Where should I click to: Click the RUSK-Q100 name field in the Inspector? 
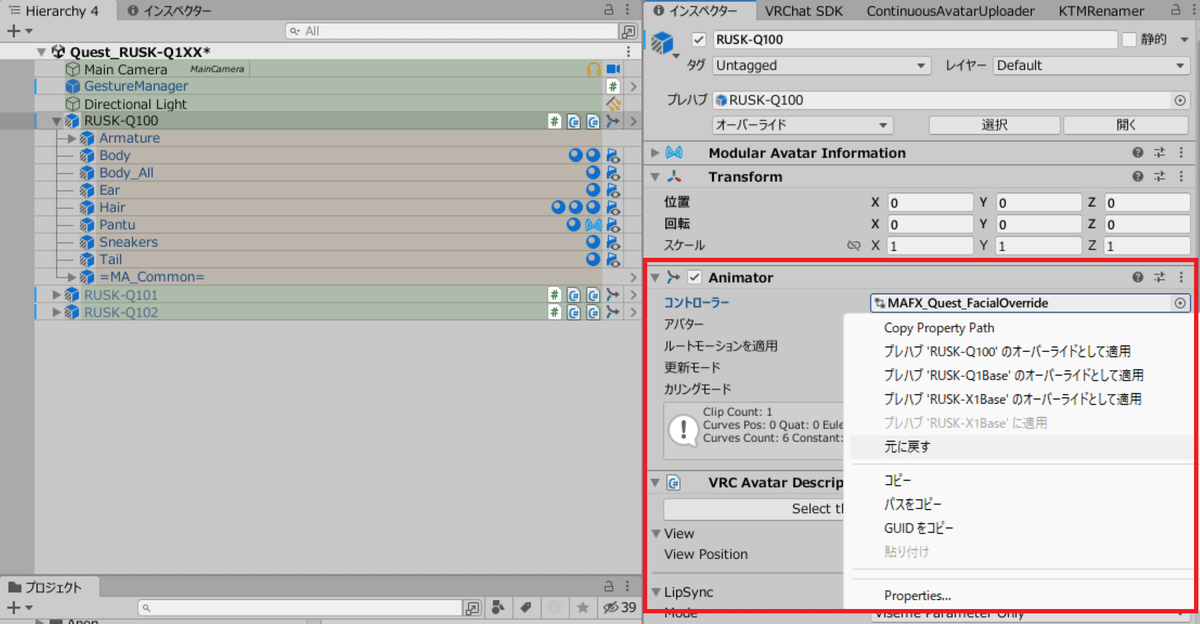tap(914, 40)
